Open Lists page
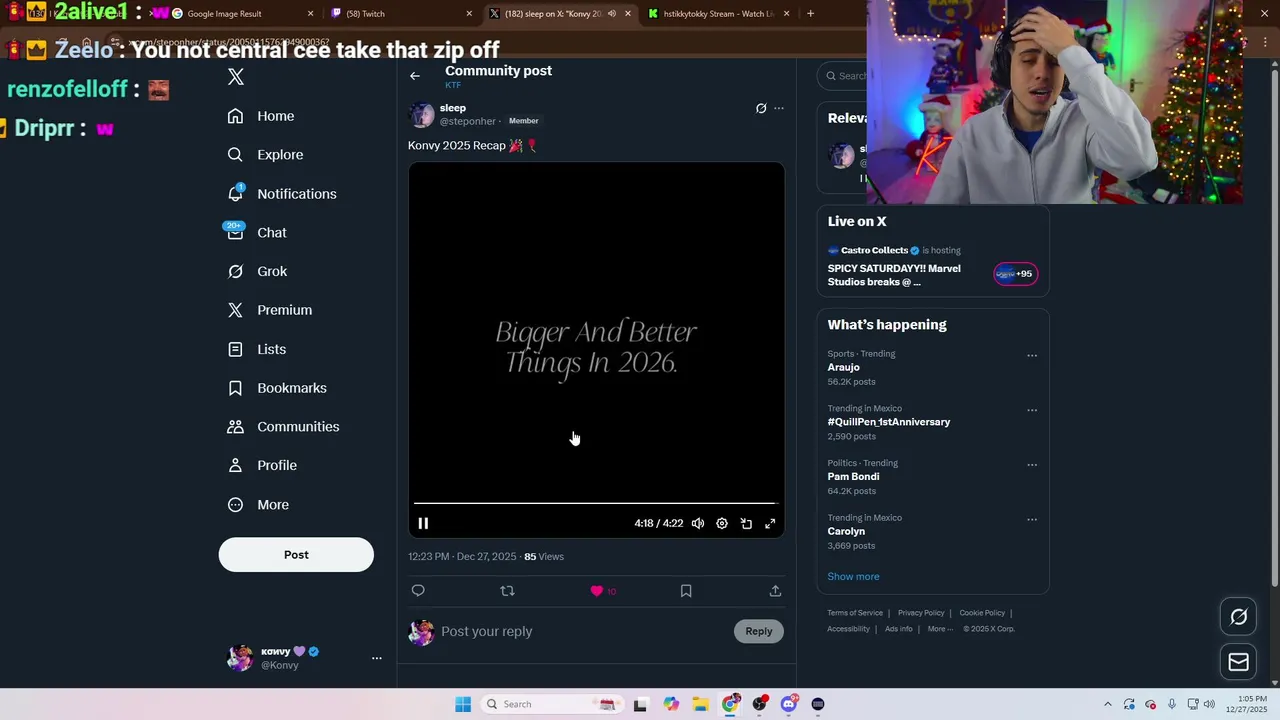1280x720 pixels. click(257, 349)
